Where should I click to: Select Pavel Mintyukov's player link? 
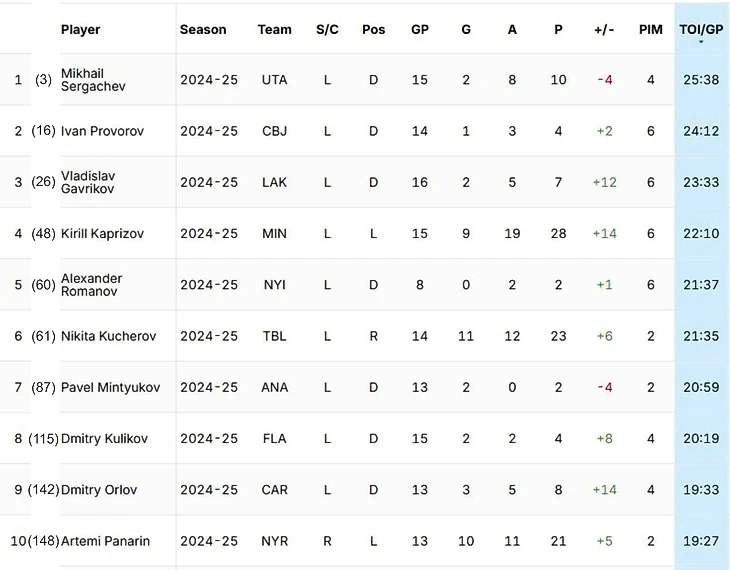point(110,388)
